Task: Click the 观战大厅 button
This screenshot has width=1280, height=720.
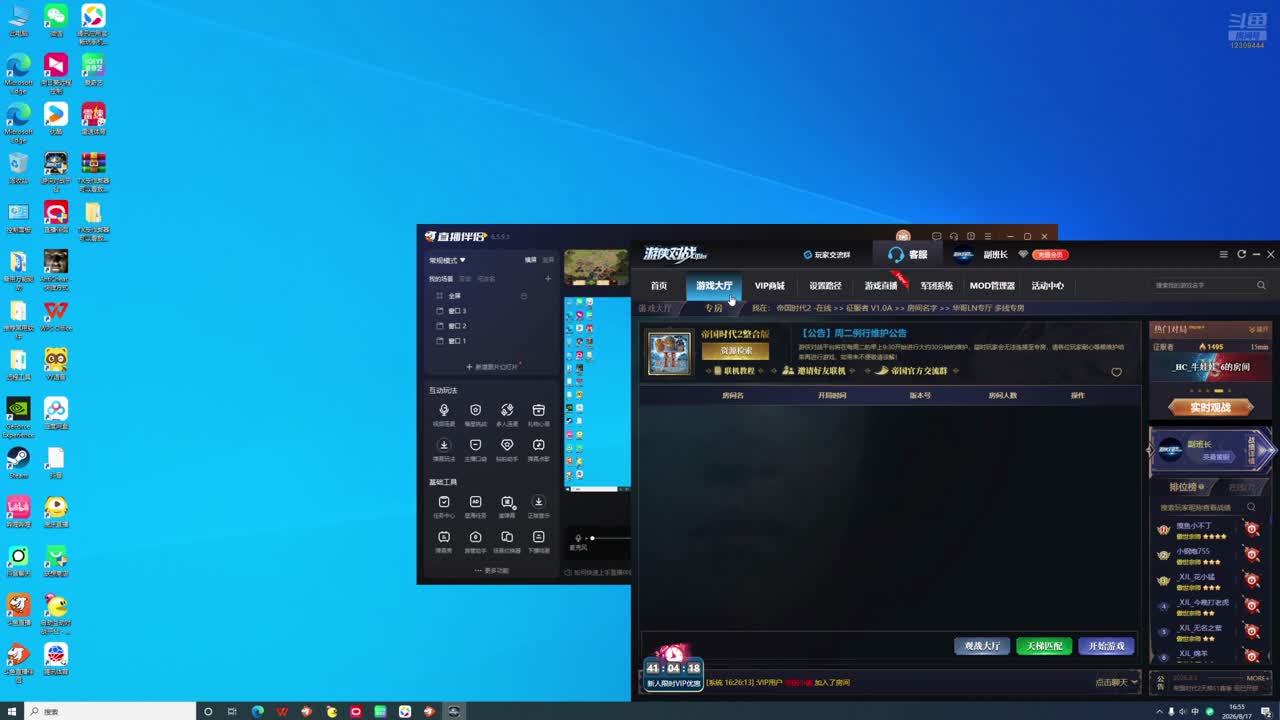Action: click(x=982, y=646)
